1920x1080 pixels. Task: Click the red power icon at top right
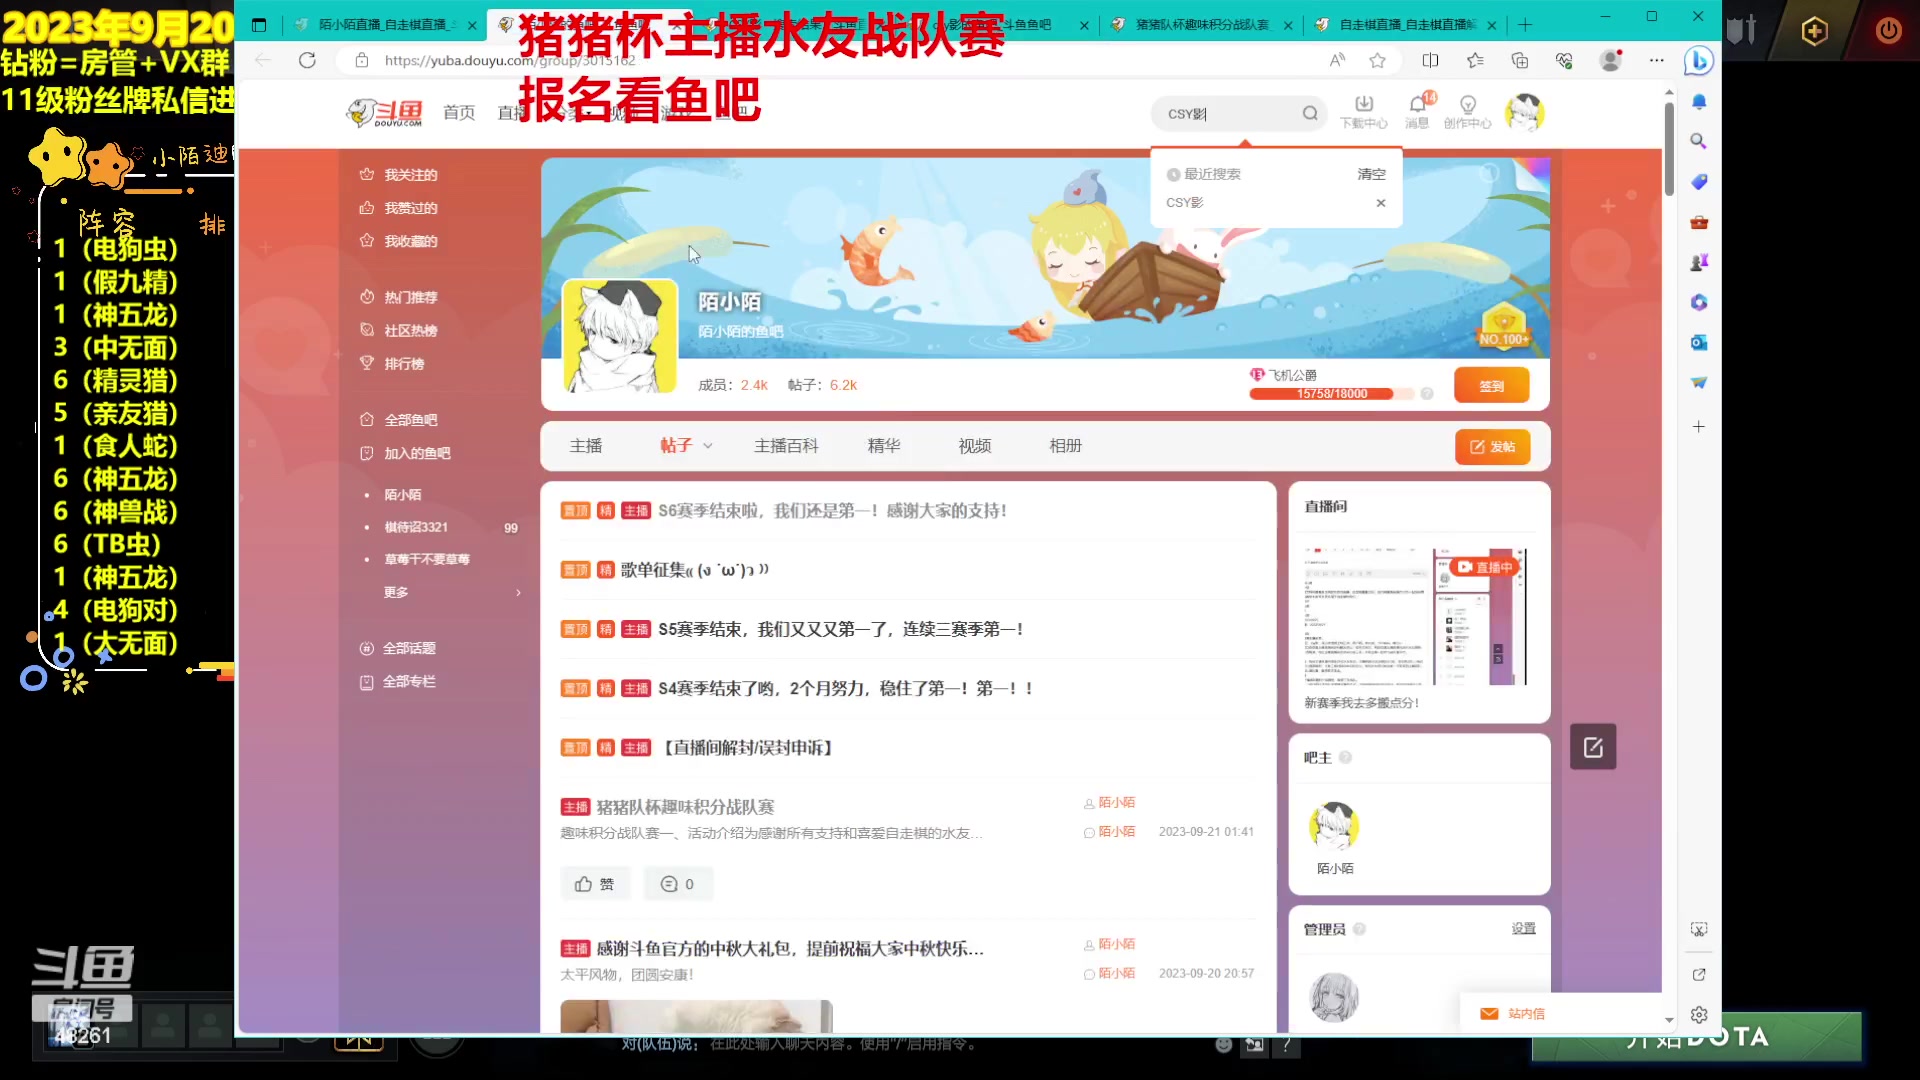pos(1888,31)
